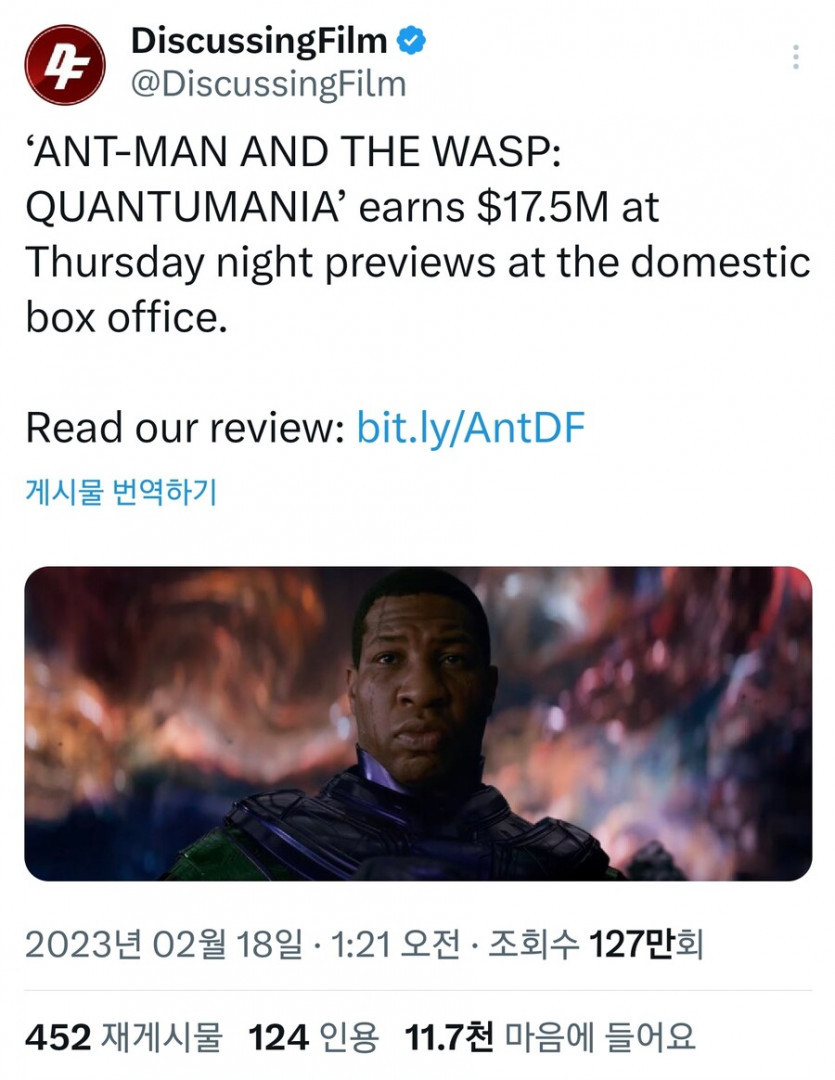
Task: Open the @DiscussingFilm handle link
Action: [x=269, y=84]
